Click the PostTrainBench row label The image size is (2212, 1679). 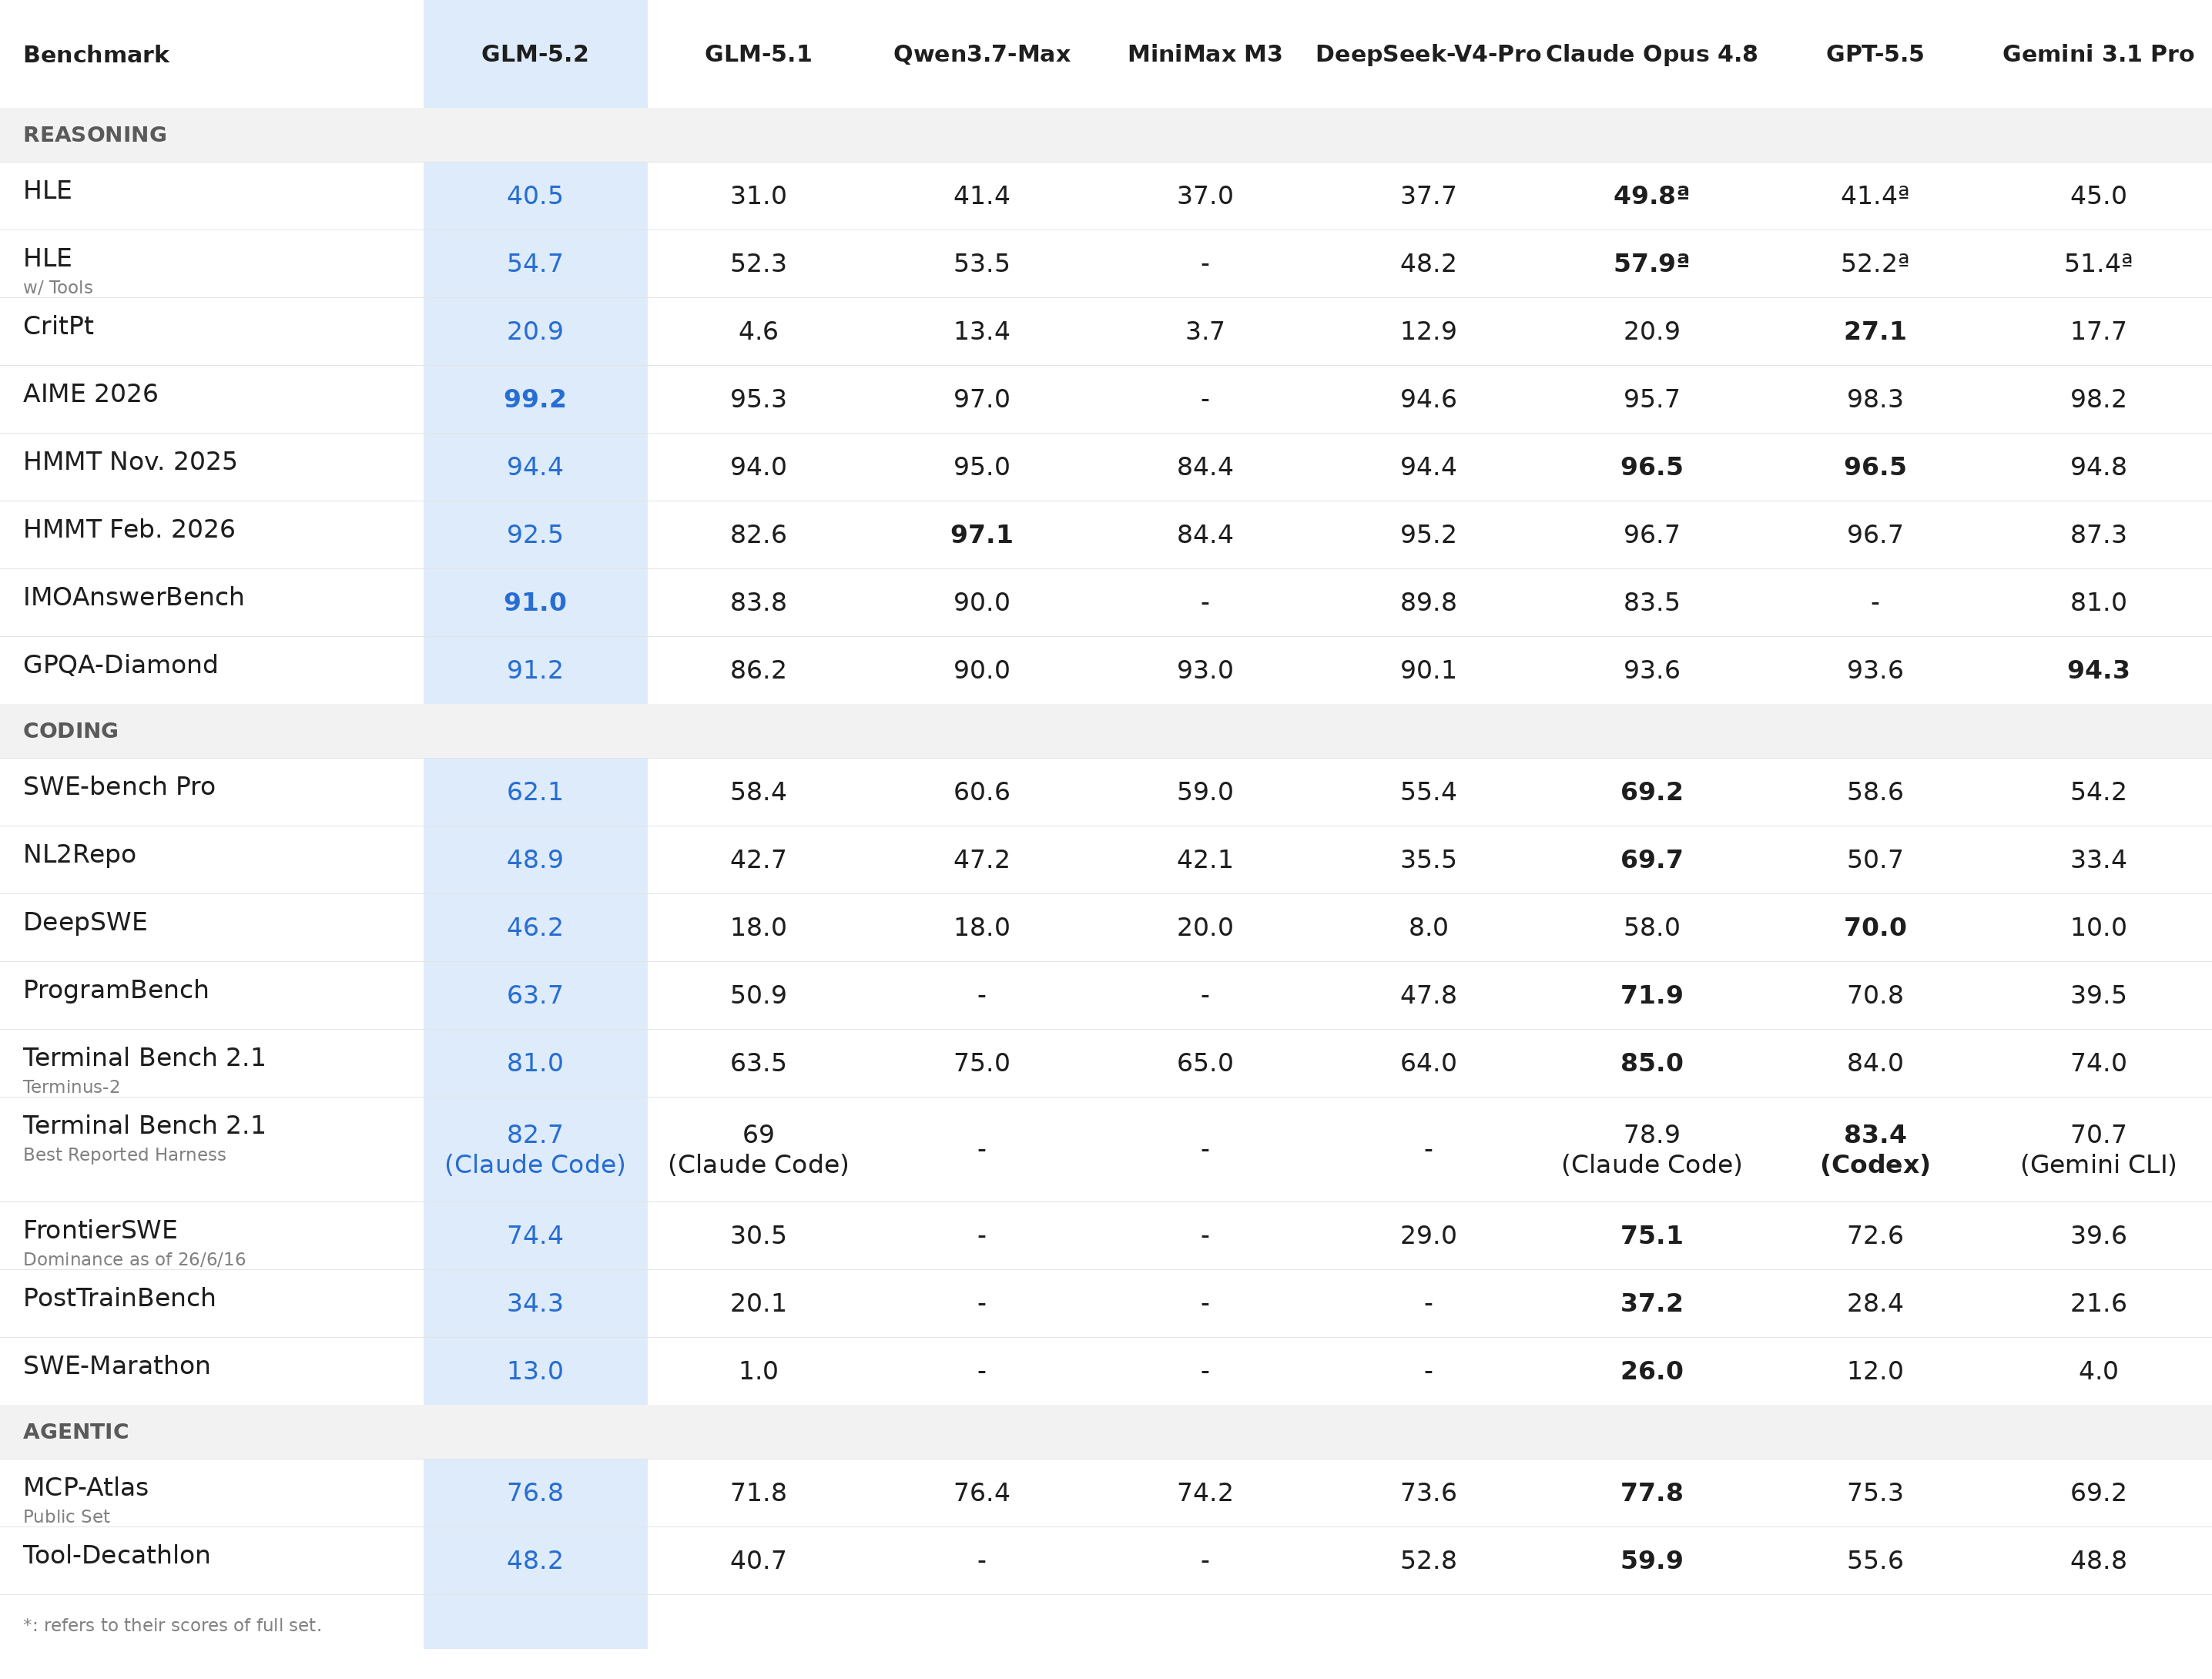pos(119,1298)
